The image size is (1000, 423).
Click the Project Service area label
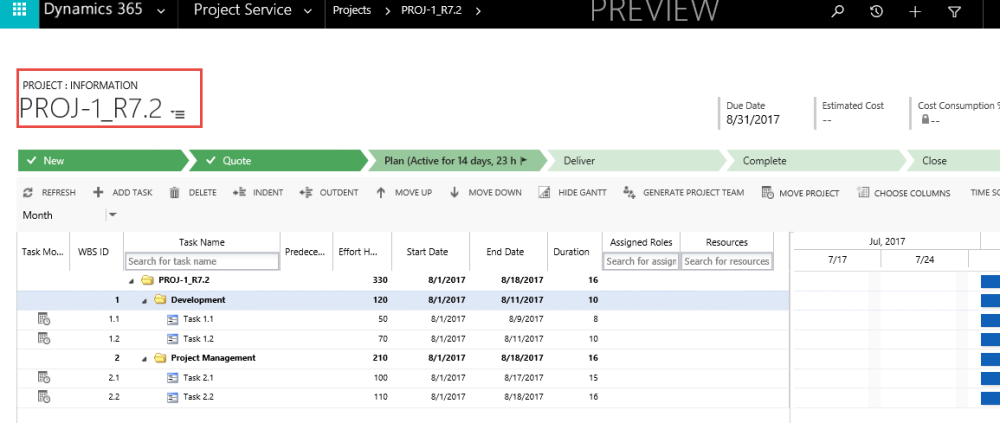242,11
